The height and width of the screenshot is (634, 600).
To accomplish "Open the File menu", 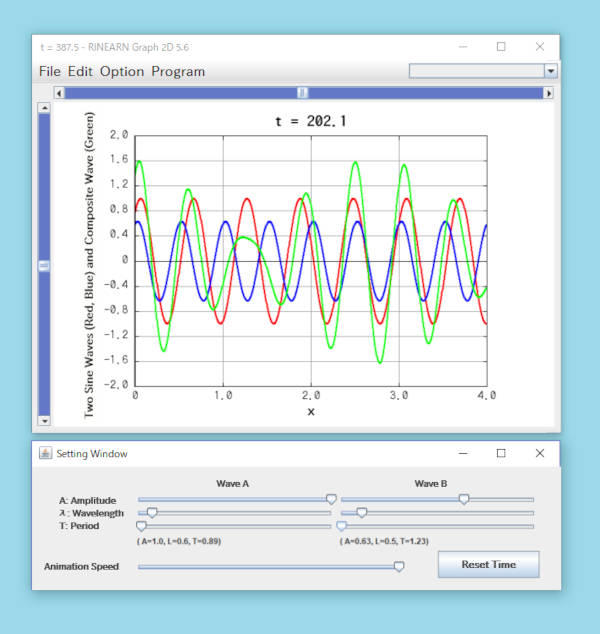I will click(x=50, y=72).
